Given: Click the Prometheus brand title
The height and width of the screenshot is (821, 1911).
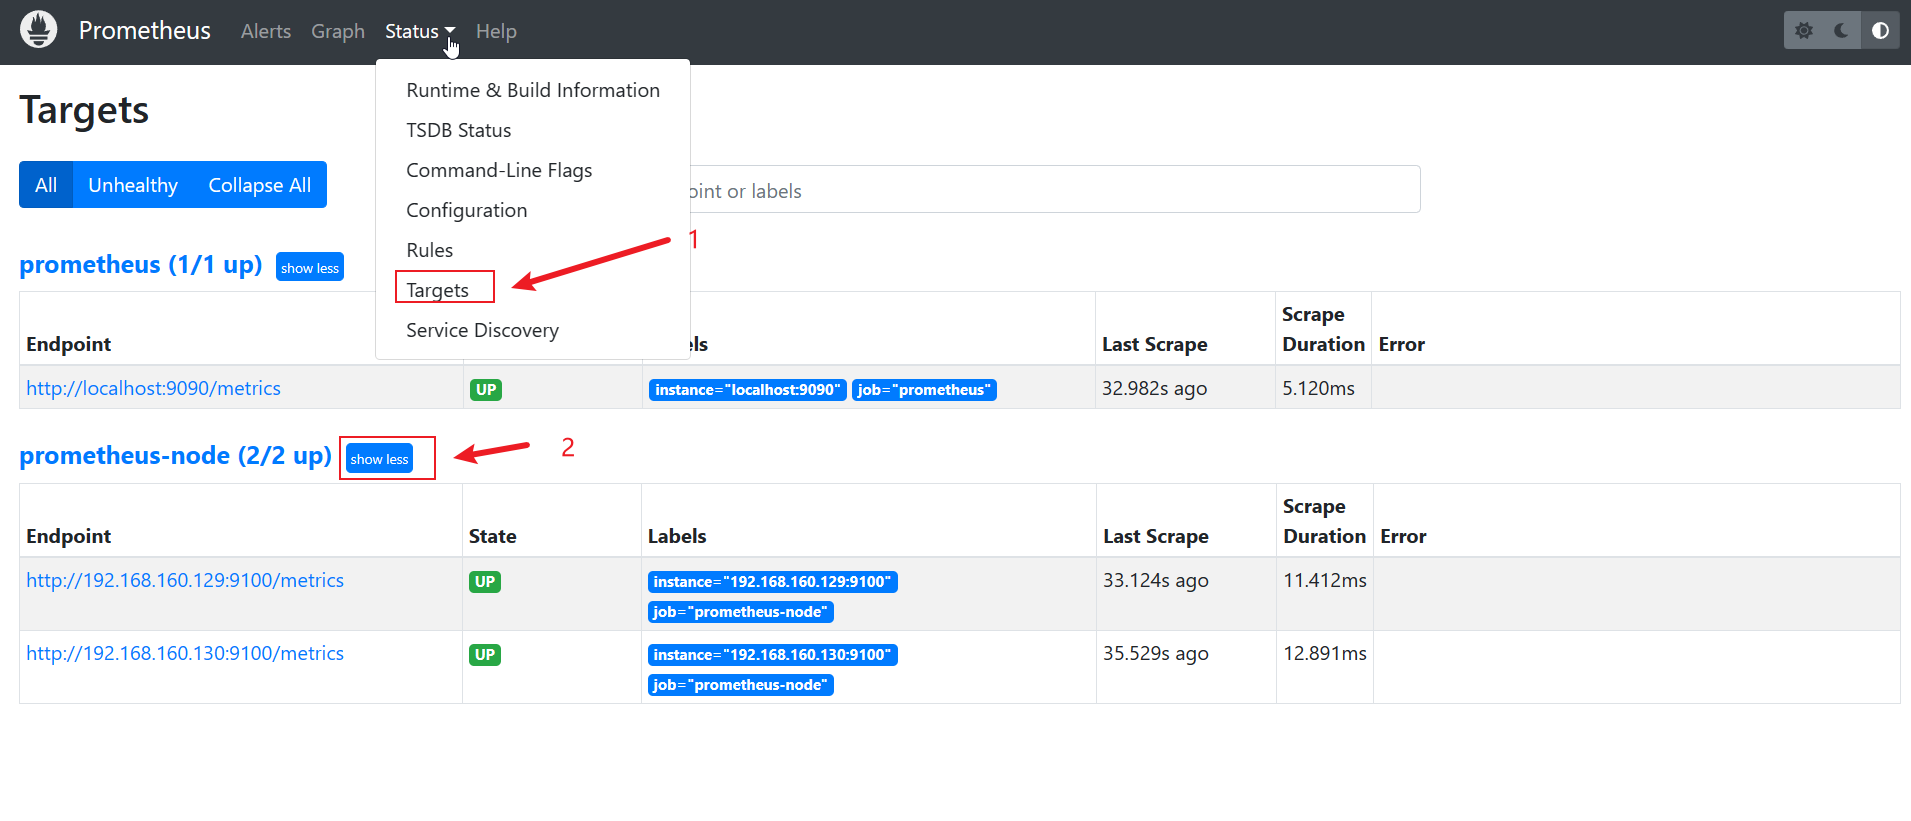Looking at the screenshot, I should (x=145, y=31).
